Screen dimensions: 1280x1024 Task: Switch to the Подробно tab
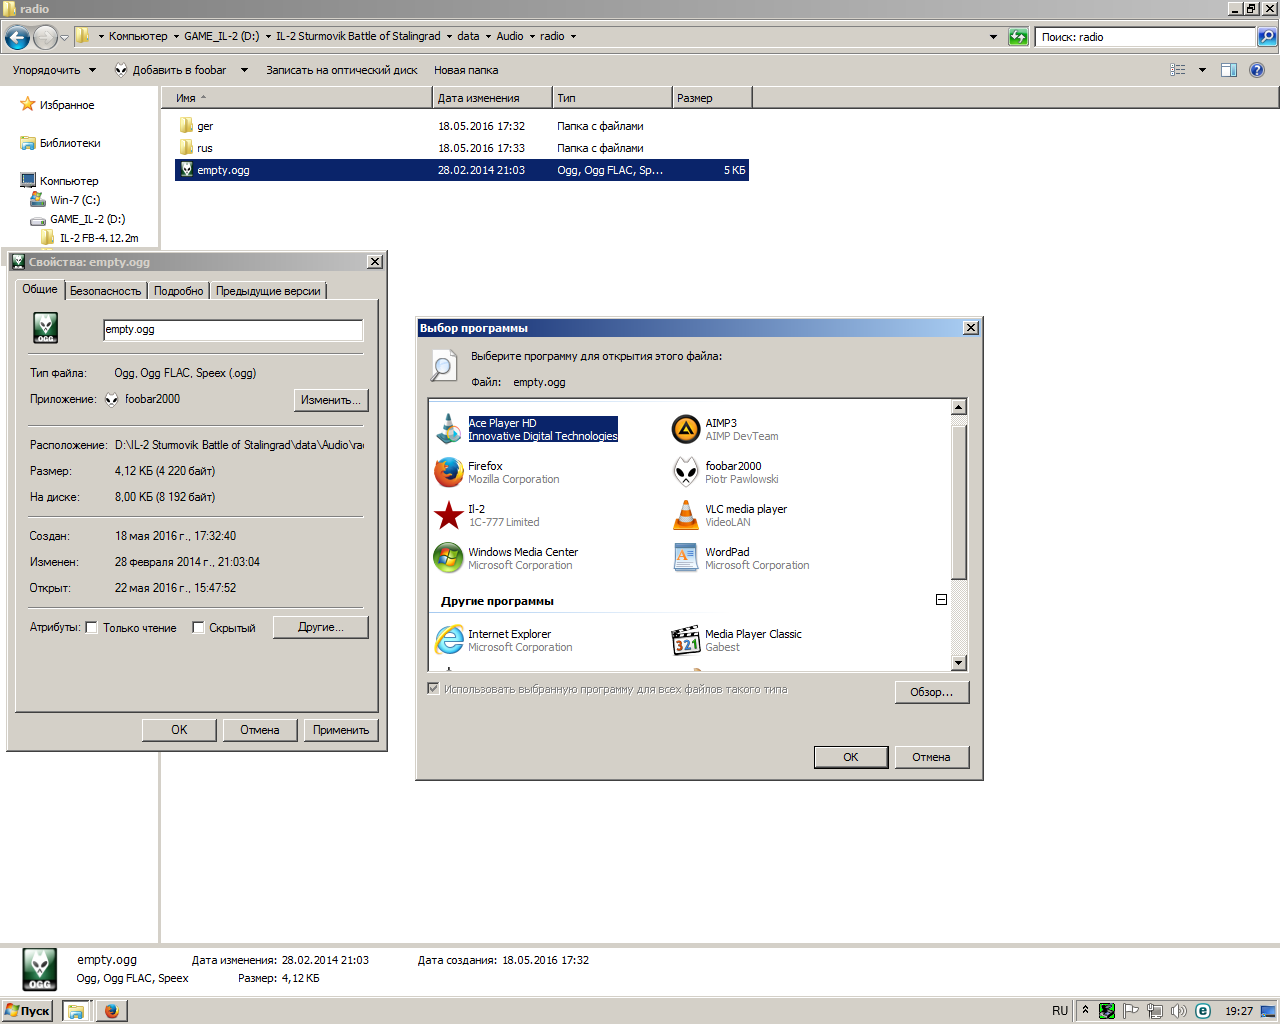(x=179, y=291)
